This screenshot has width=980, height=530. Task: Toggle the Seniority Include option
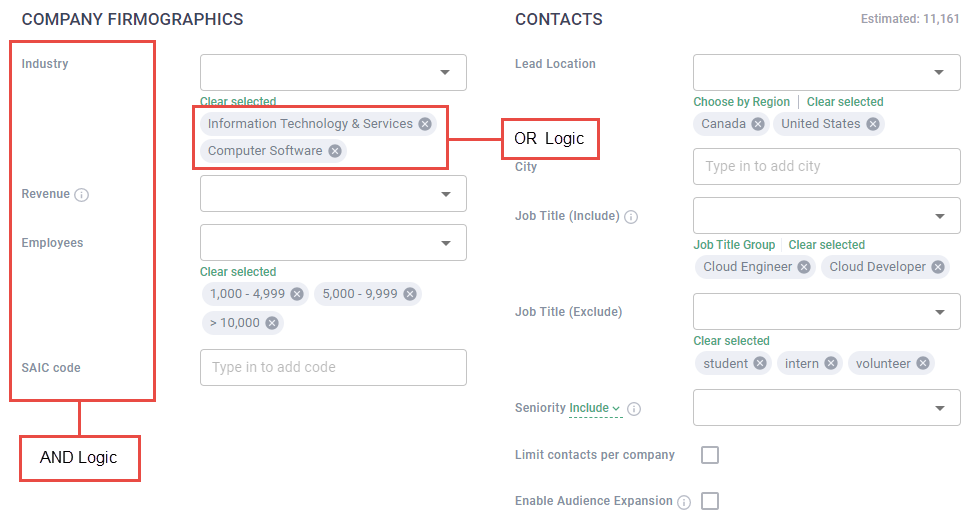click(x=595, y=408)
